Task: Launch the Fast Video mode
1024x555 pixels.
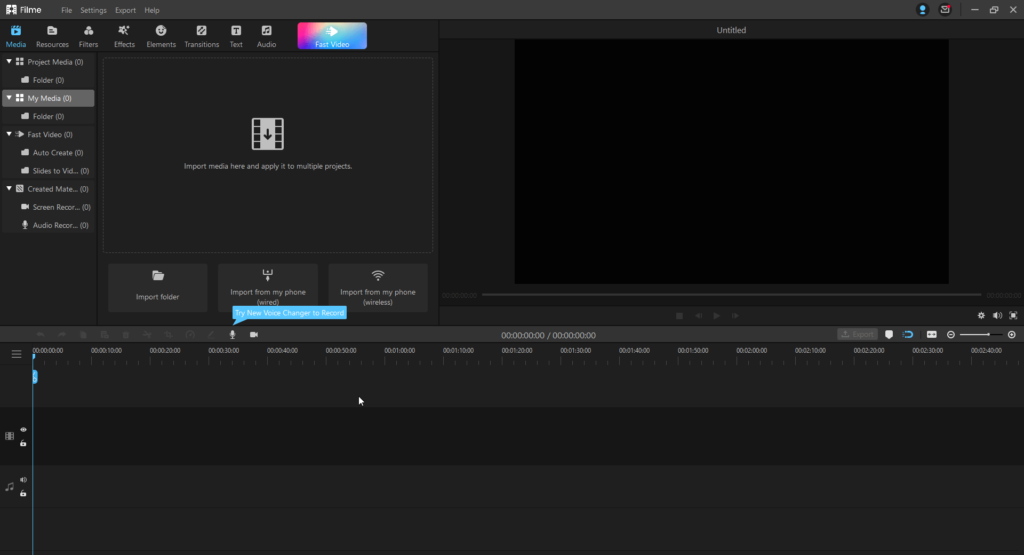Action: click(332, 36)
